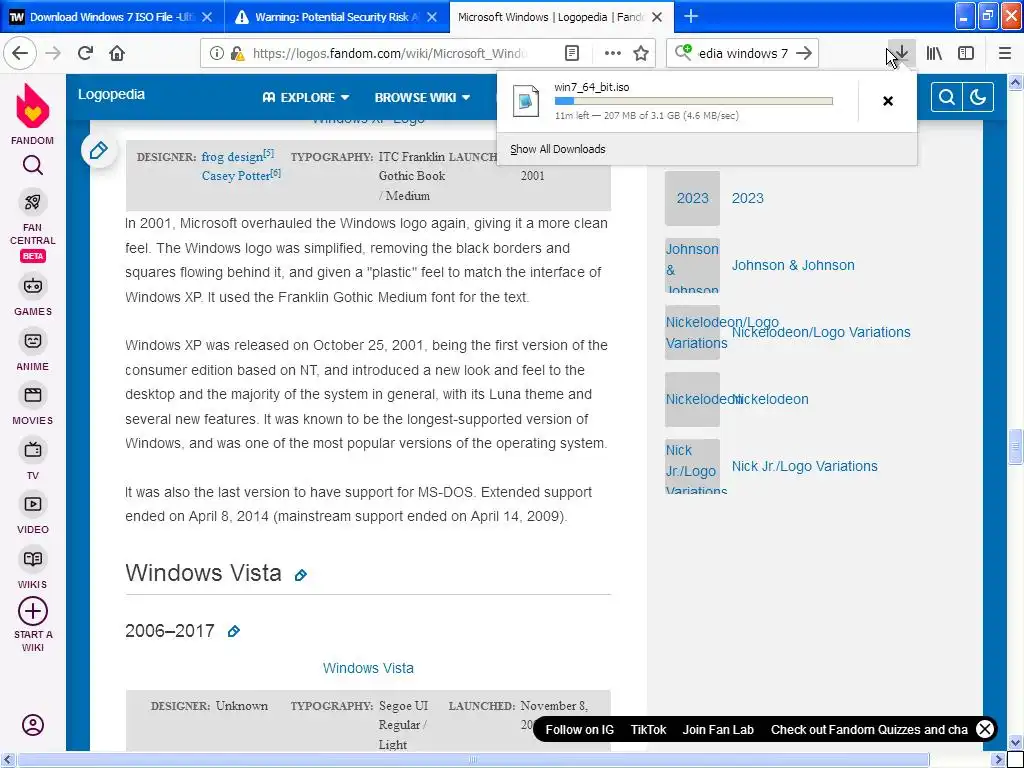Open Nick Jr./Logo Variations article link
Screen dimensions: 1024x768
point(804,466)
